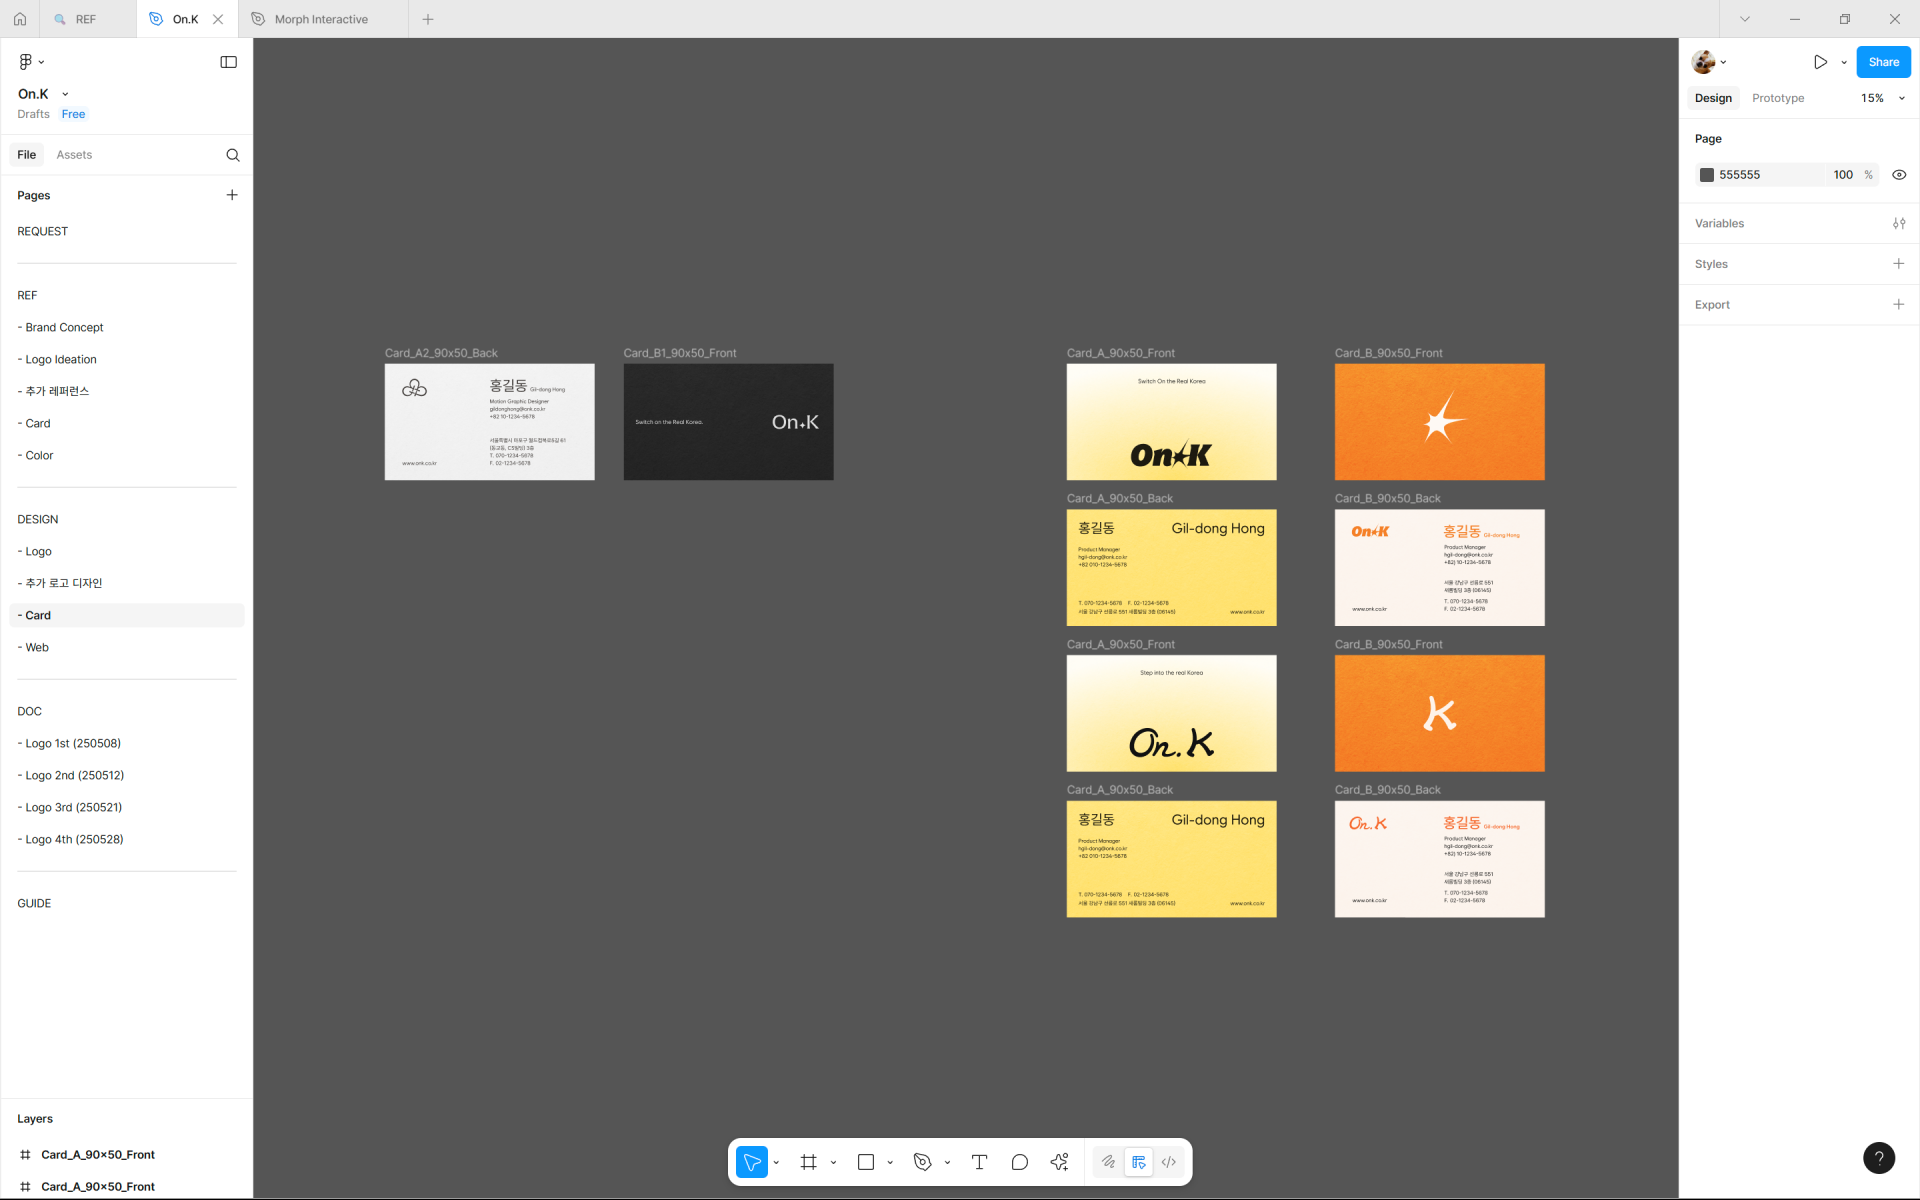Select the Rectangle shape tool
The image size is (1920, 1200).
click(866, 1162)
